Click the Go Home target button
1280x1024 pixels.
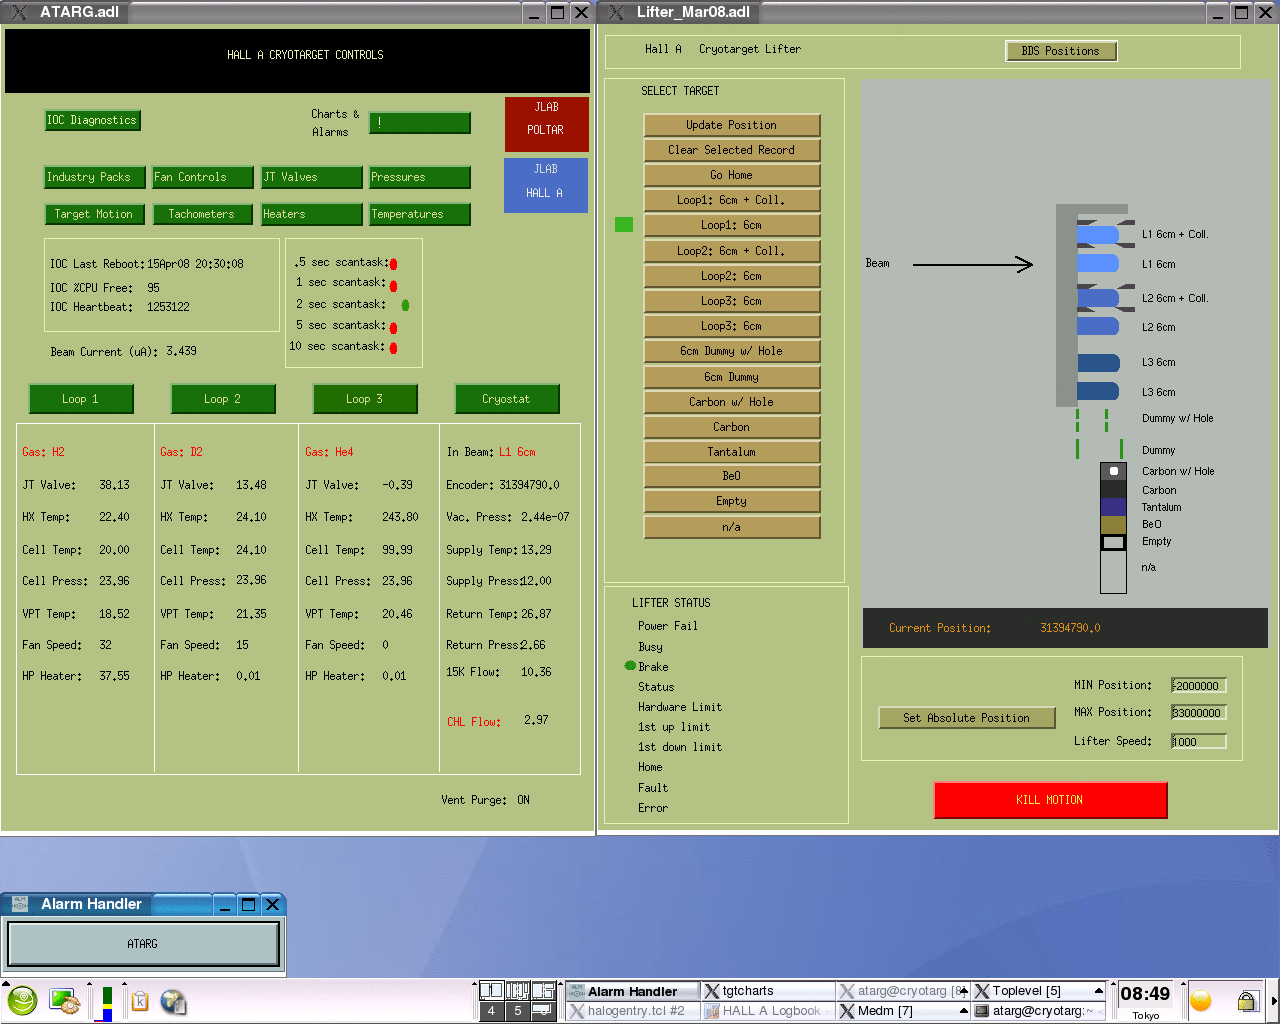pyautogui.click(x=732, y=175)
